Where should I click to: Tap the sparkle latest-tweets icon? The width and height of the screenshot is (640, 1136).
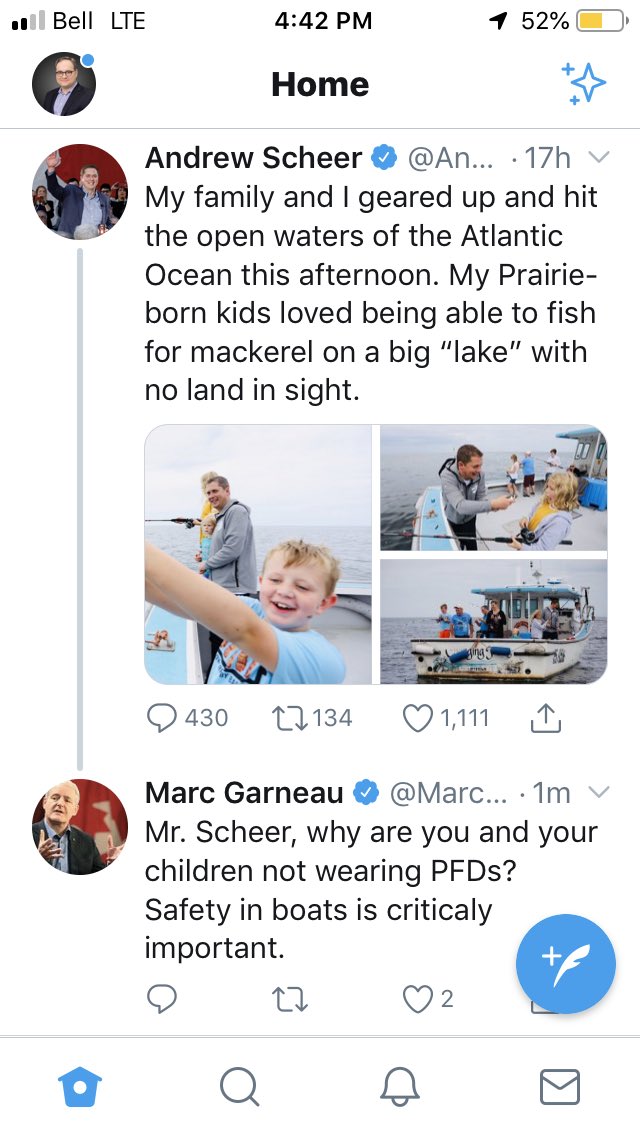(x=583, y=83)
